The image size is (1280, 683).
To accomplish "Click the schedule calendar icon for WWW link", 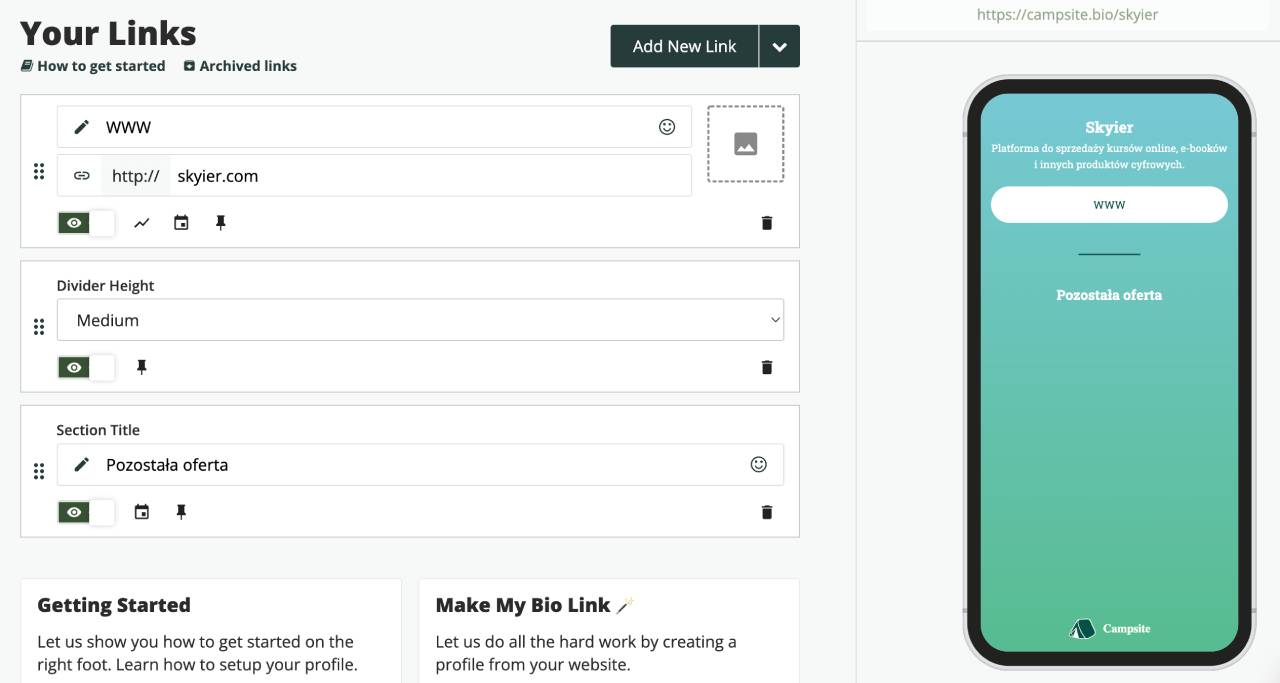I will [x=181, y=223].
